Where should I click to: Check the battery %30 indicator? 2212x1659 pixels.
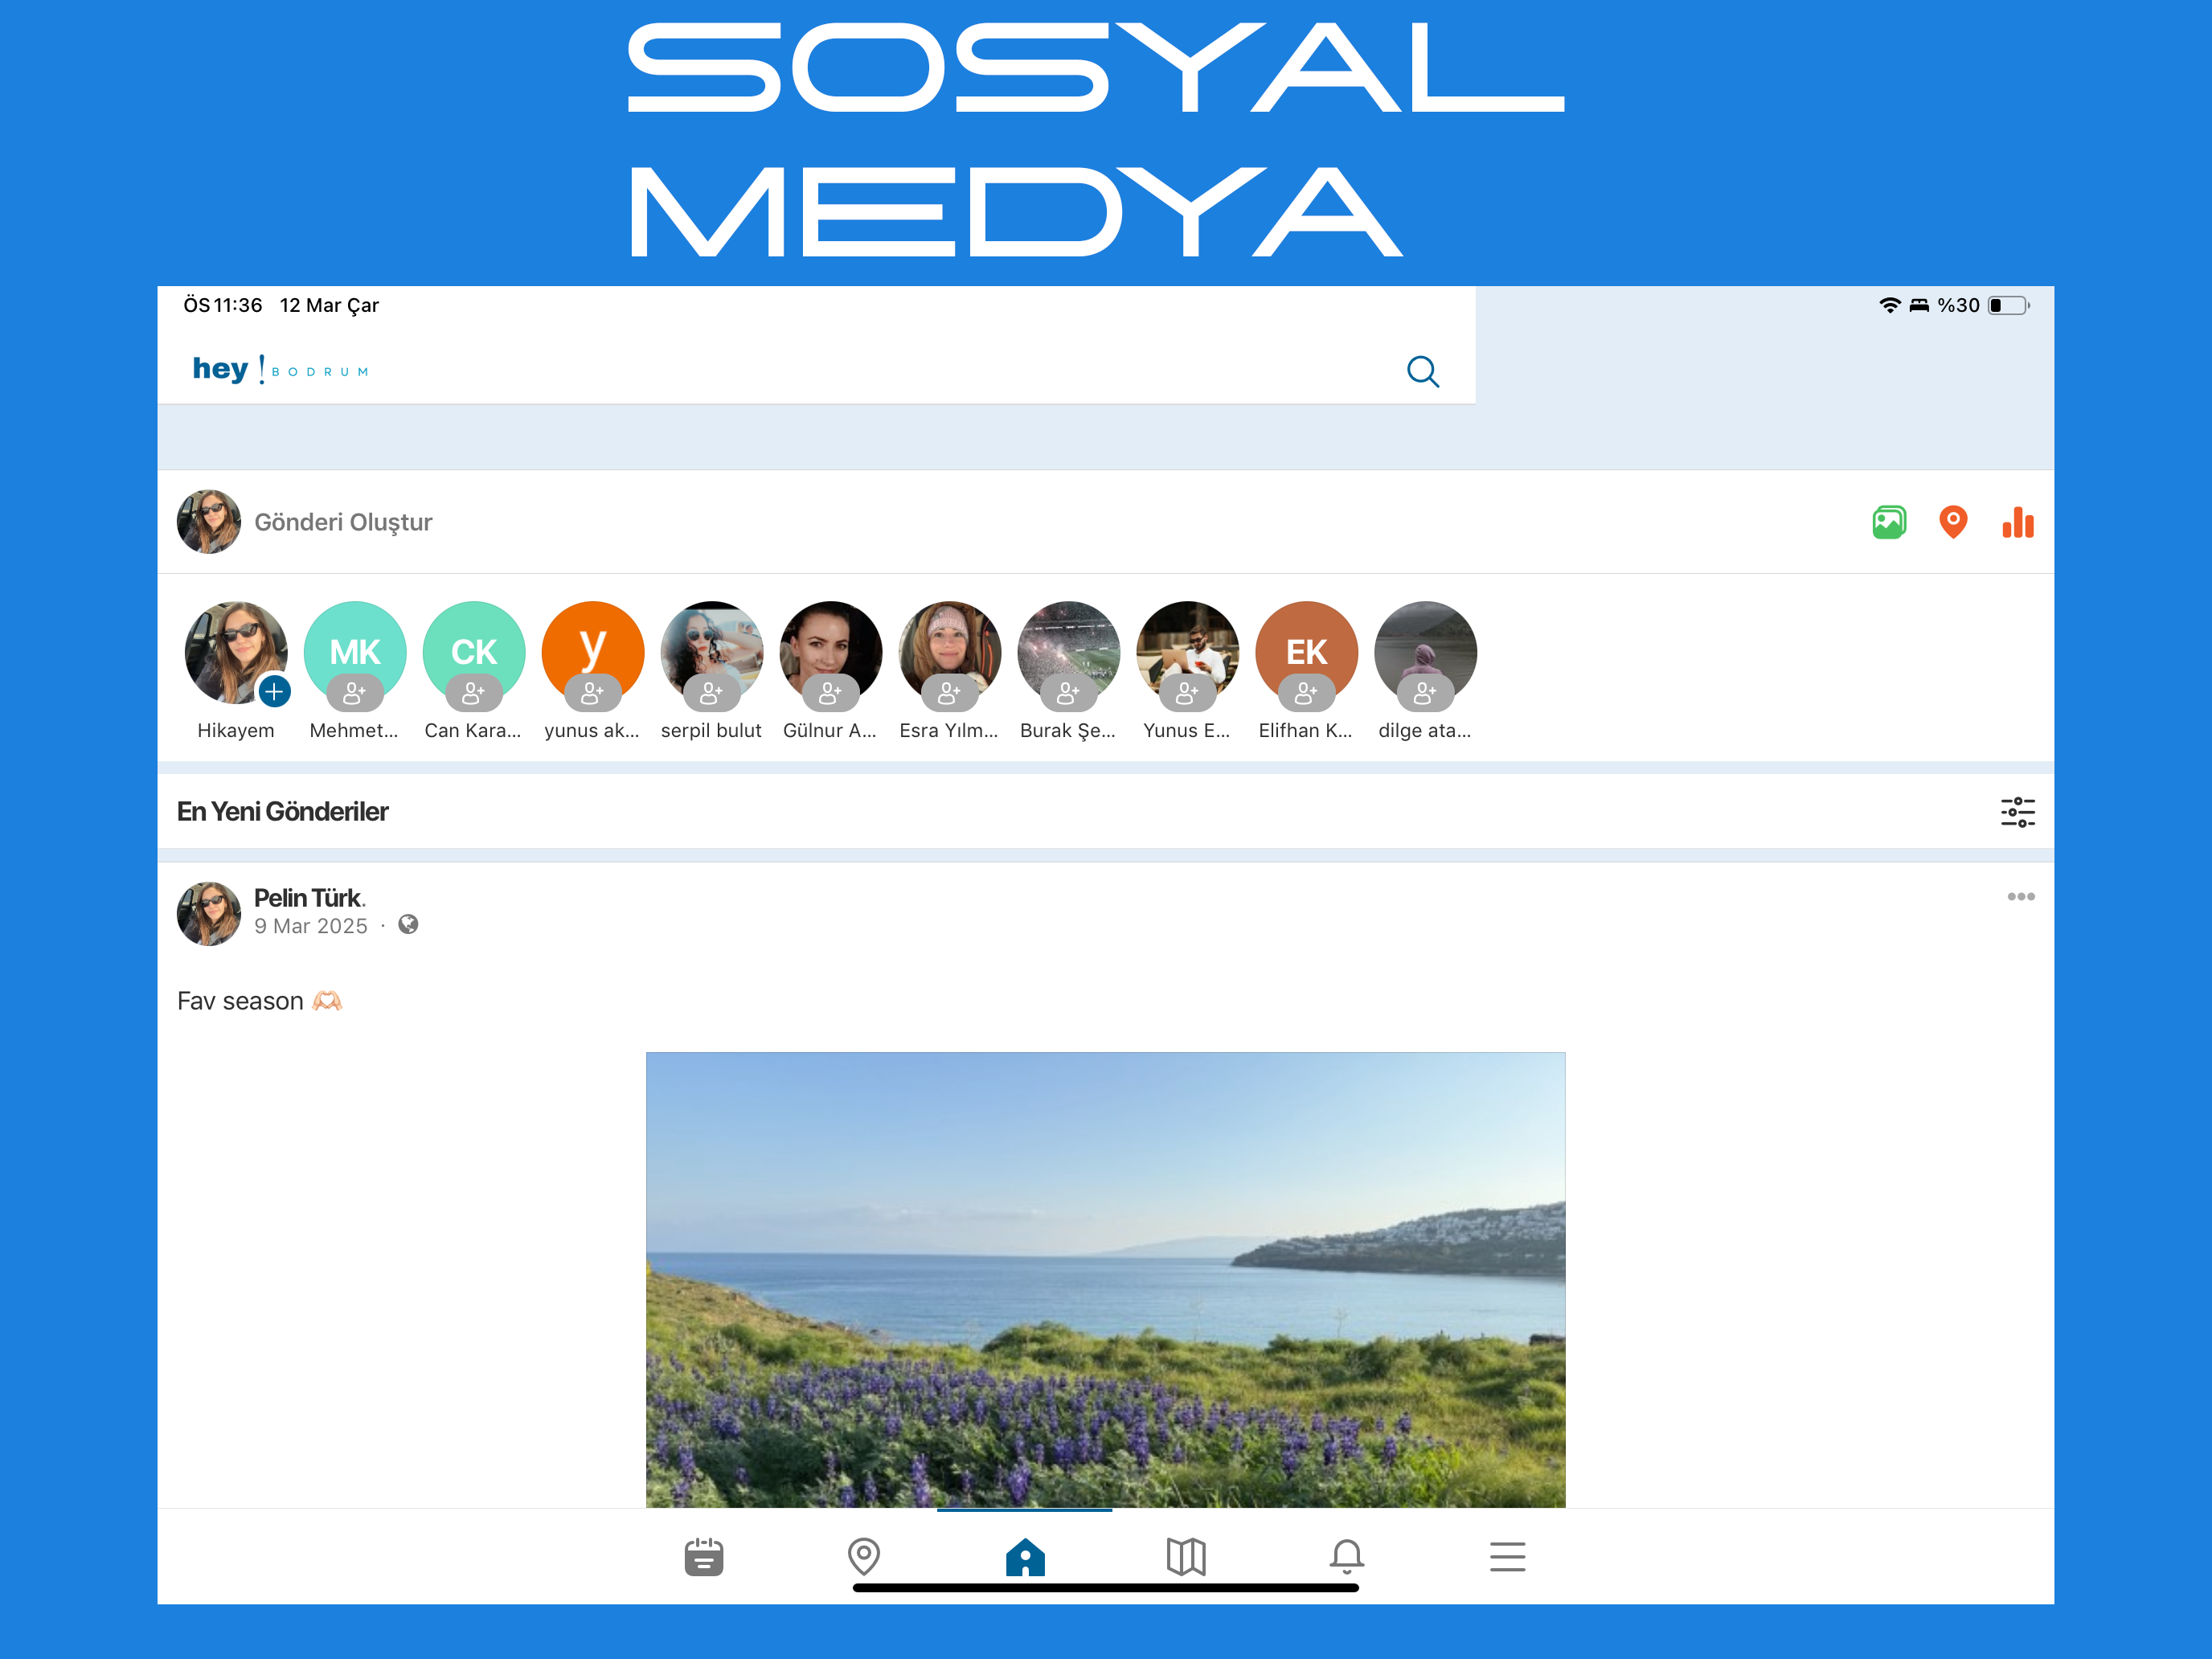click(x=1983, y=305)
